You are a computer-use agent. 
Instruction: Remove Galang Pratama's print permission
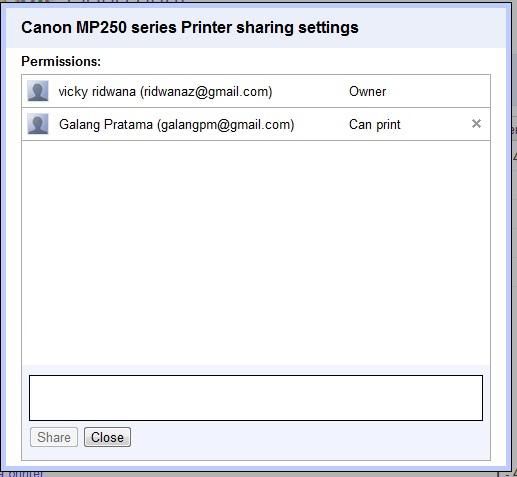(x=476, y=124)
